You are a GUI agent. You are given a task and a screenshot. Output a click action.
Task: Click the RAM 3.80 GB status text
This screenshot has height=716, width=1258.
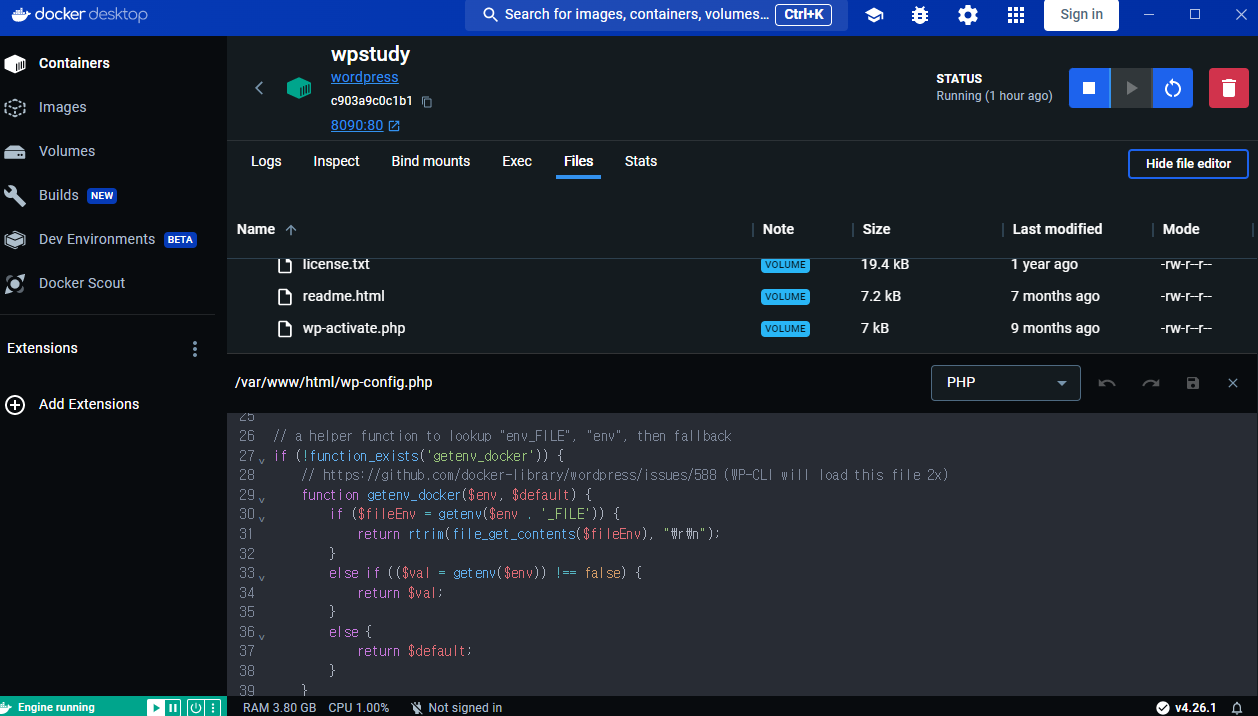tap(279, 707)
